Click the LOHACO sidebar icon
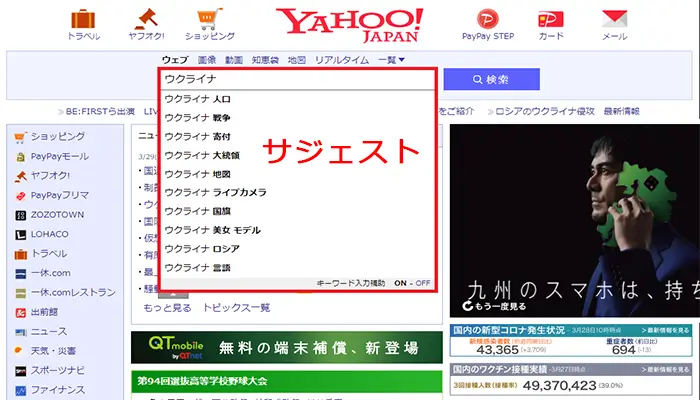The width and height of the screenshot is (700, 400). (21, 234)
